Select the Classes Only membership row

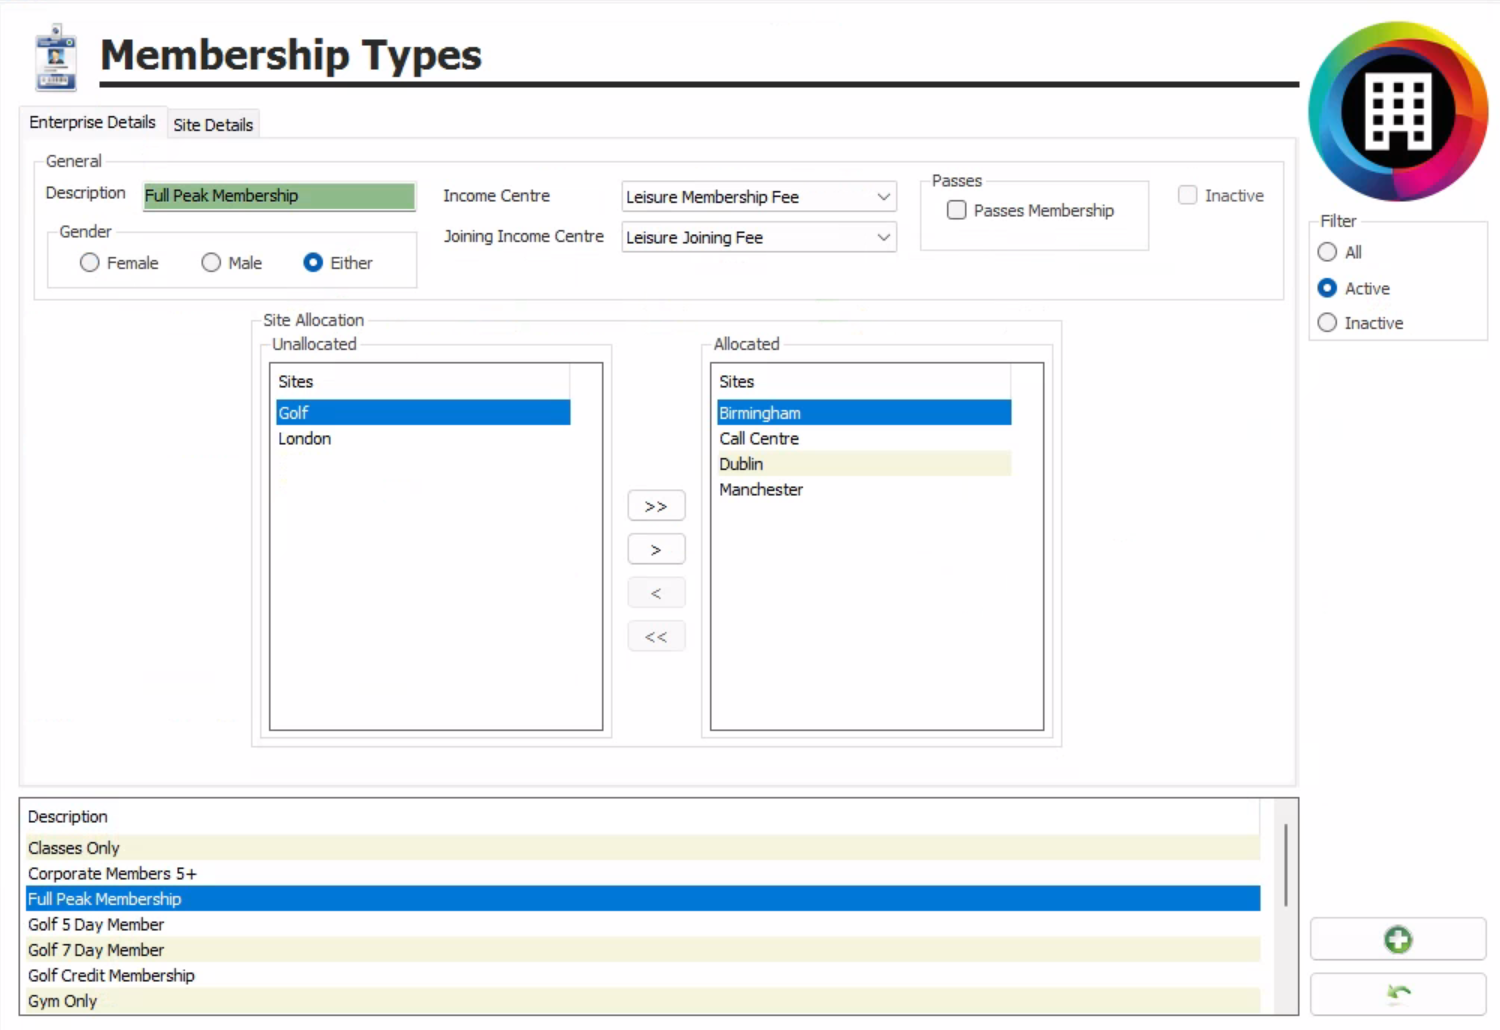coord(642,848)
